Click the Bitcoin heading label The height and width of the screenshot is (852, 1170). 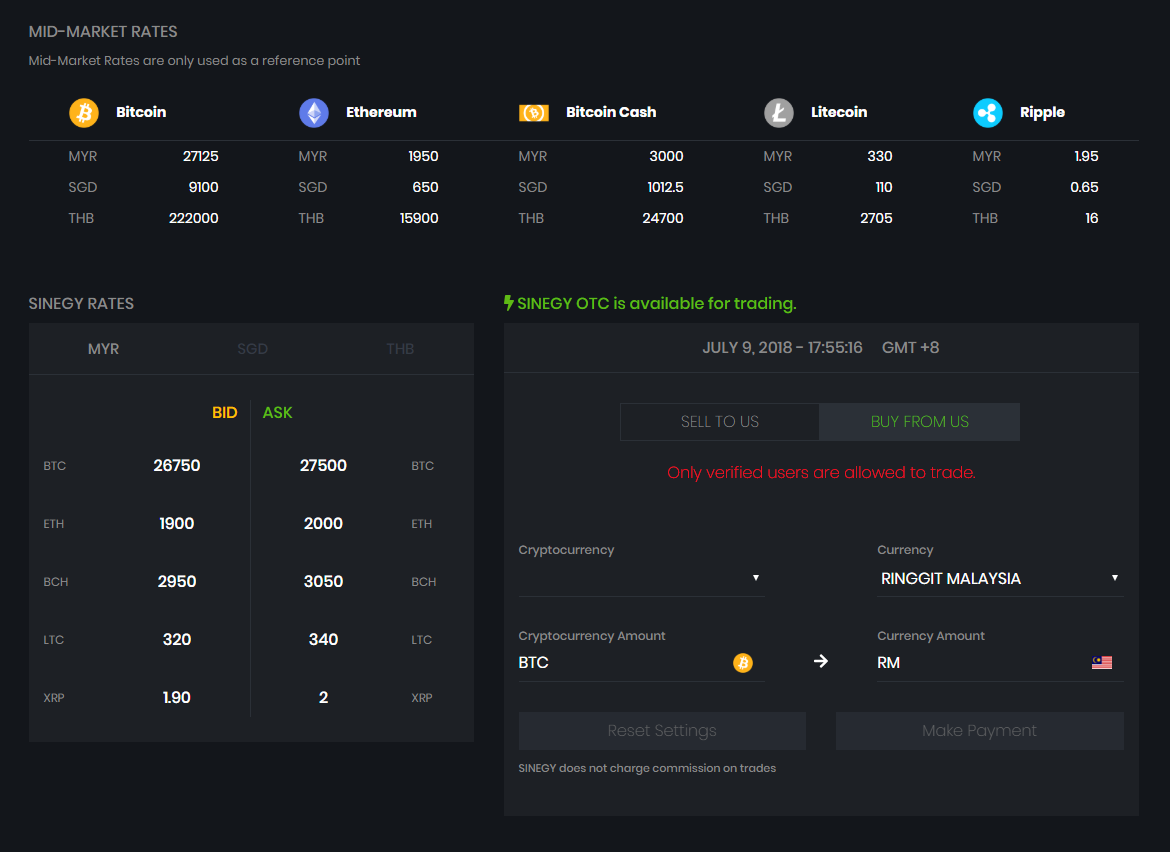pyautogui.click(x=141, y=112)
